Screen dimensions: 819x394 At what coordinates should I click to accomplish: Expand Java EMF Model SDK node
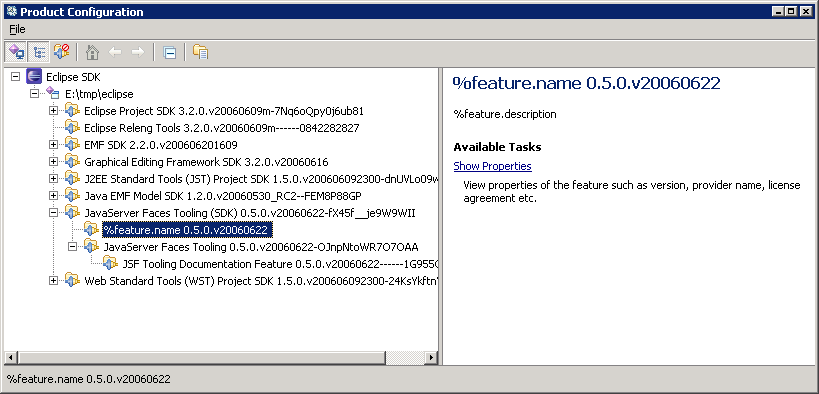pyautogui.click(x=53, y=195)
